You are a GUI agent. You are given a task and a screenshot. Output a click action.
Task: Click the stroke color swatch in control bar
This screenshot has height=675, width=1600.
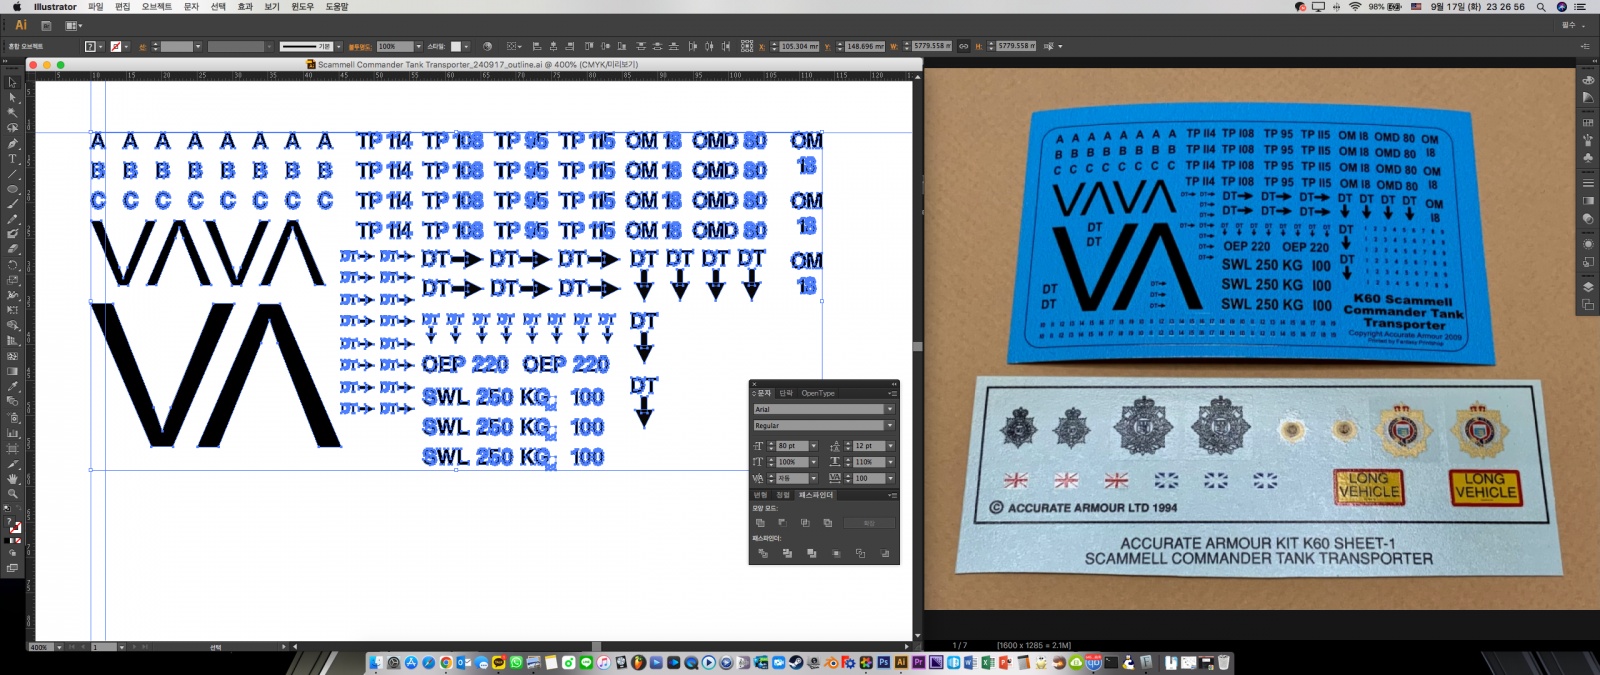(x=116, y=46)
